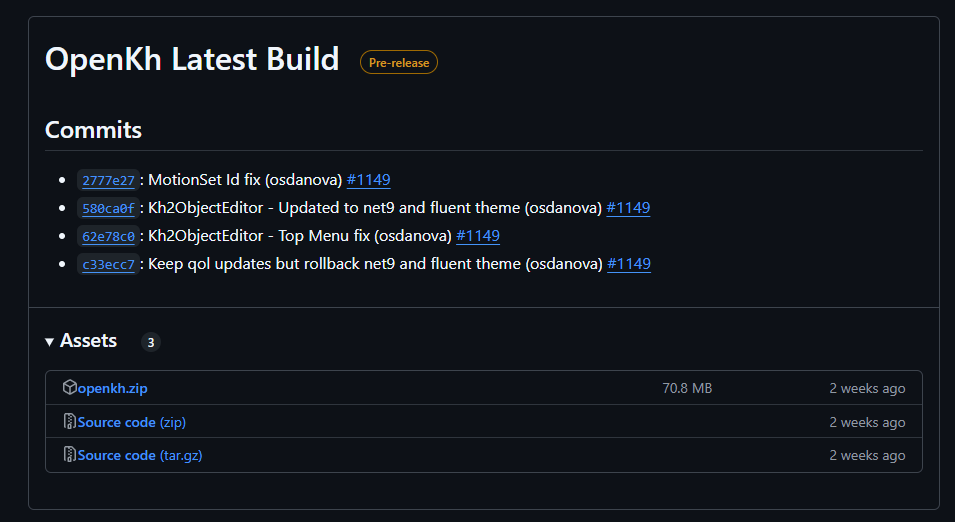955x522 pixels.
Task: Click the assets count badge showing 3
Action: pos(150,342)
